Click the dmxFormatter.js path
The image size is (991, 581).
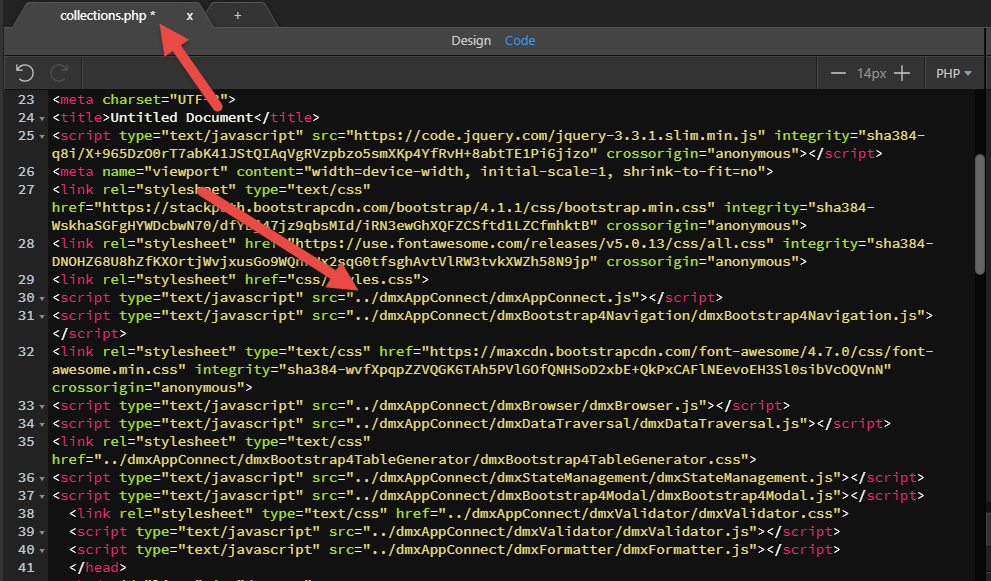pos(559,549)
